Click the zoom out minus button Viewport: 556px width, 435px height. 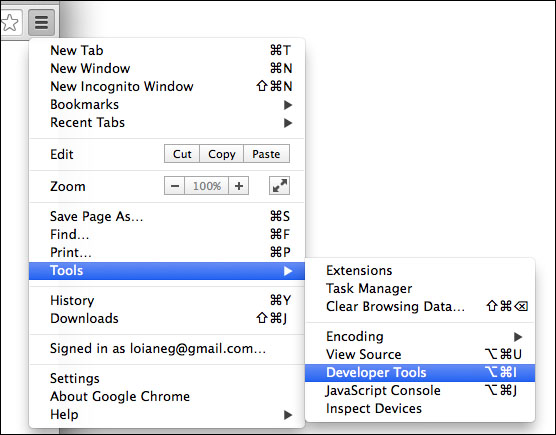point(174,186)
